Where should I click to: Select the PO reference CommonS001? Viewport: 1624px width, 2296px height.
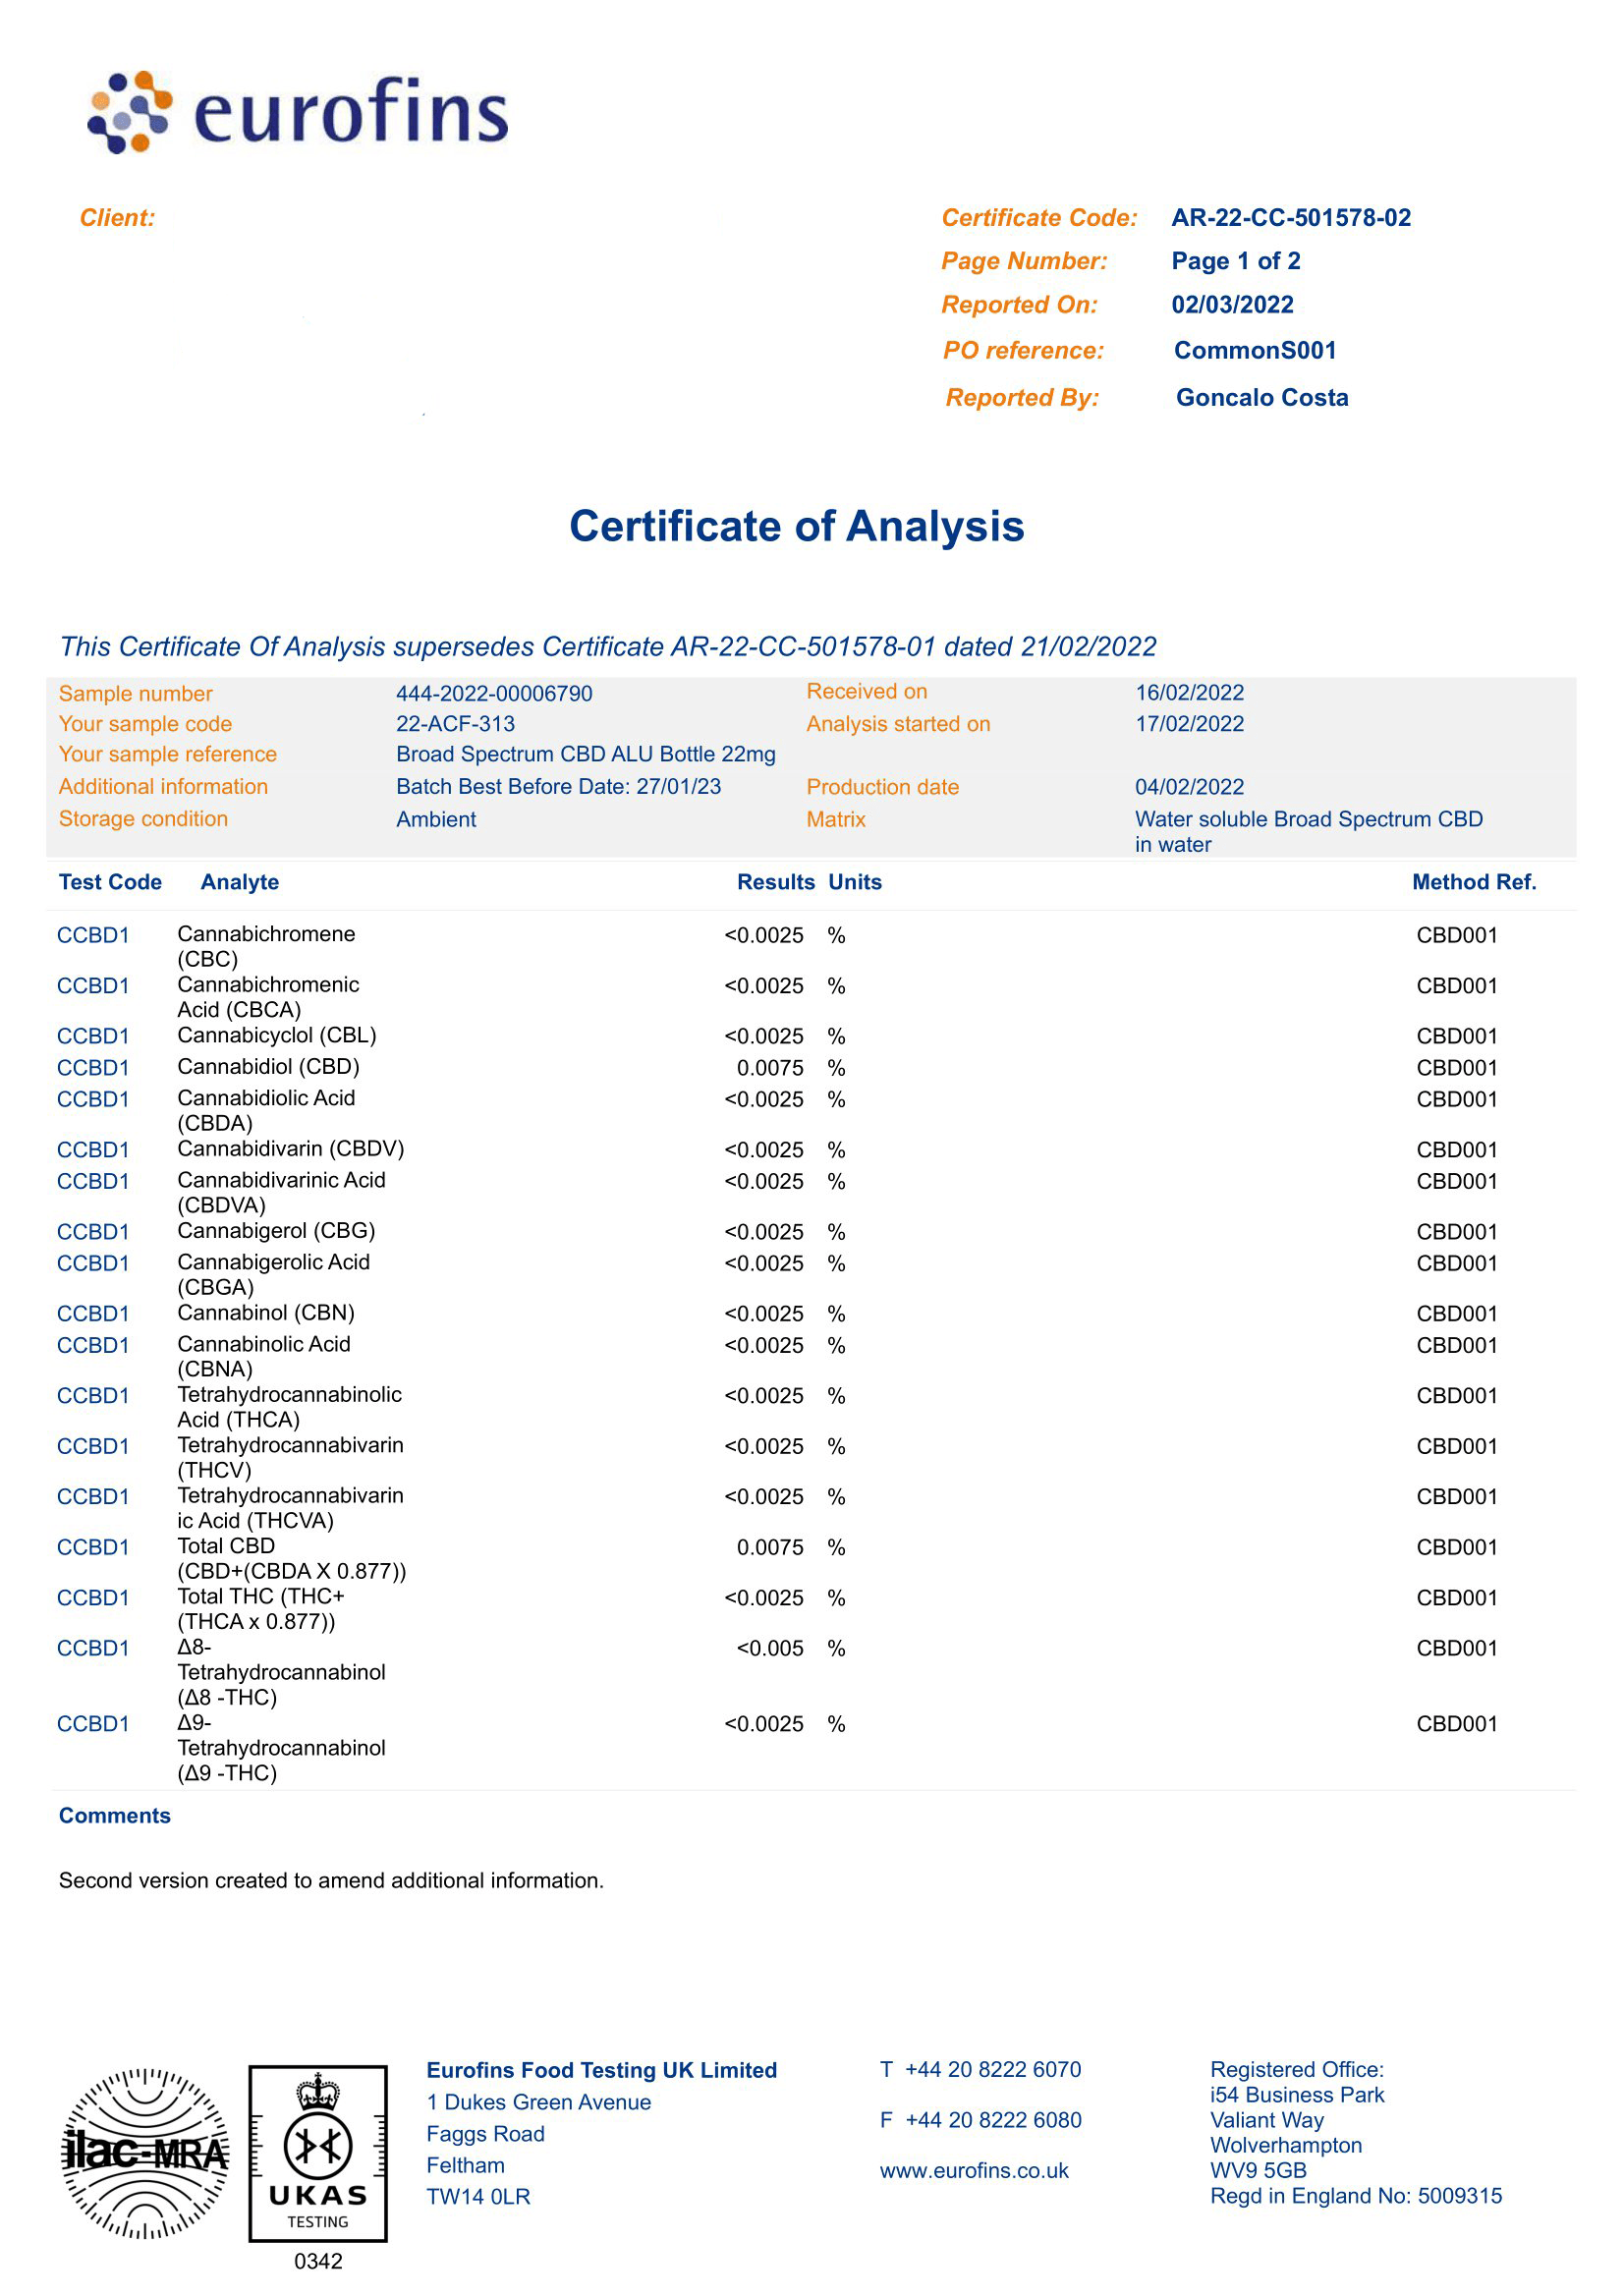click(1254, 350)
